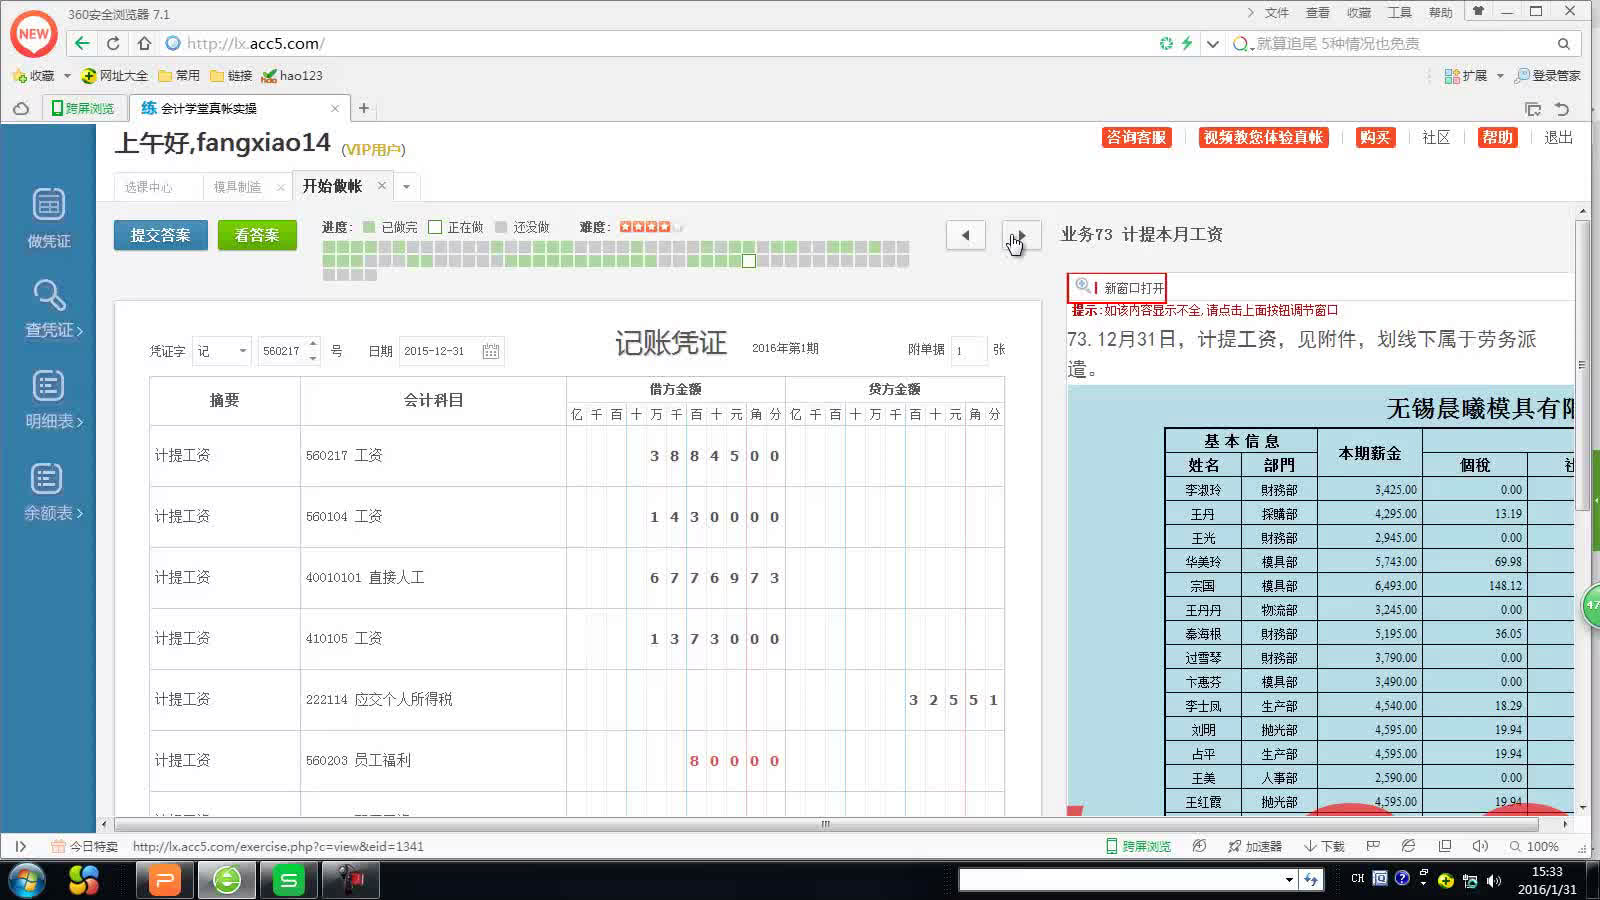Click 看答案 button
The width and height of the screenshot is (1600, 900).
click(x=257, y=235)
